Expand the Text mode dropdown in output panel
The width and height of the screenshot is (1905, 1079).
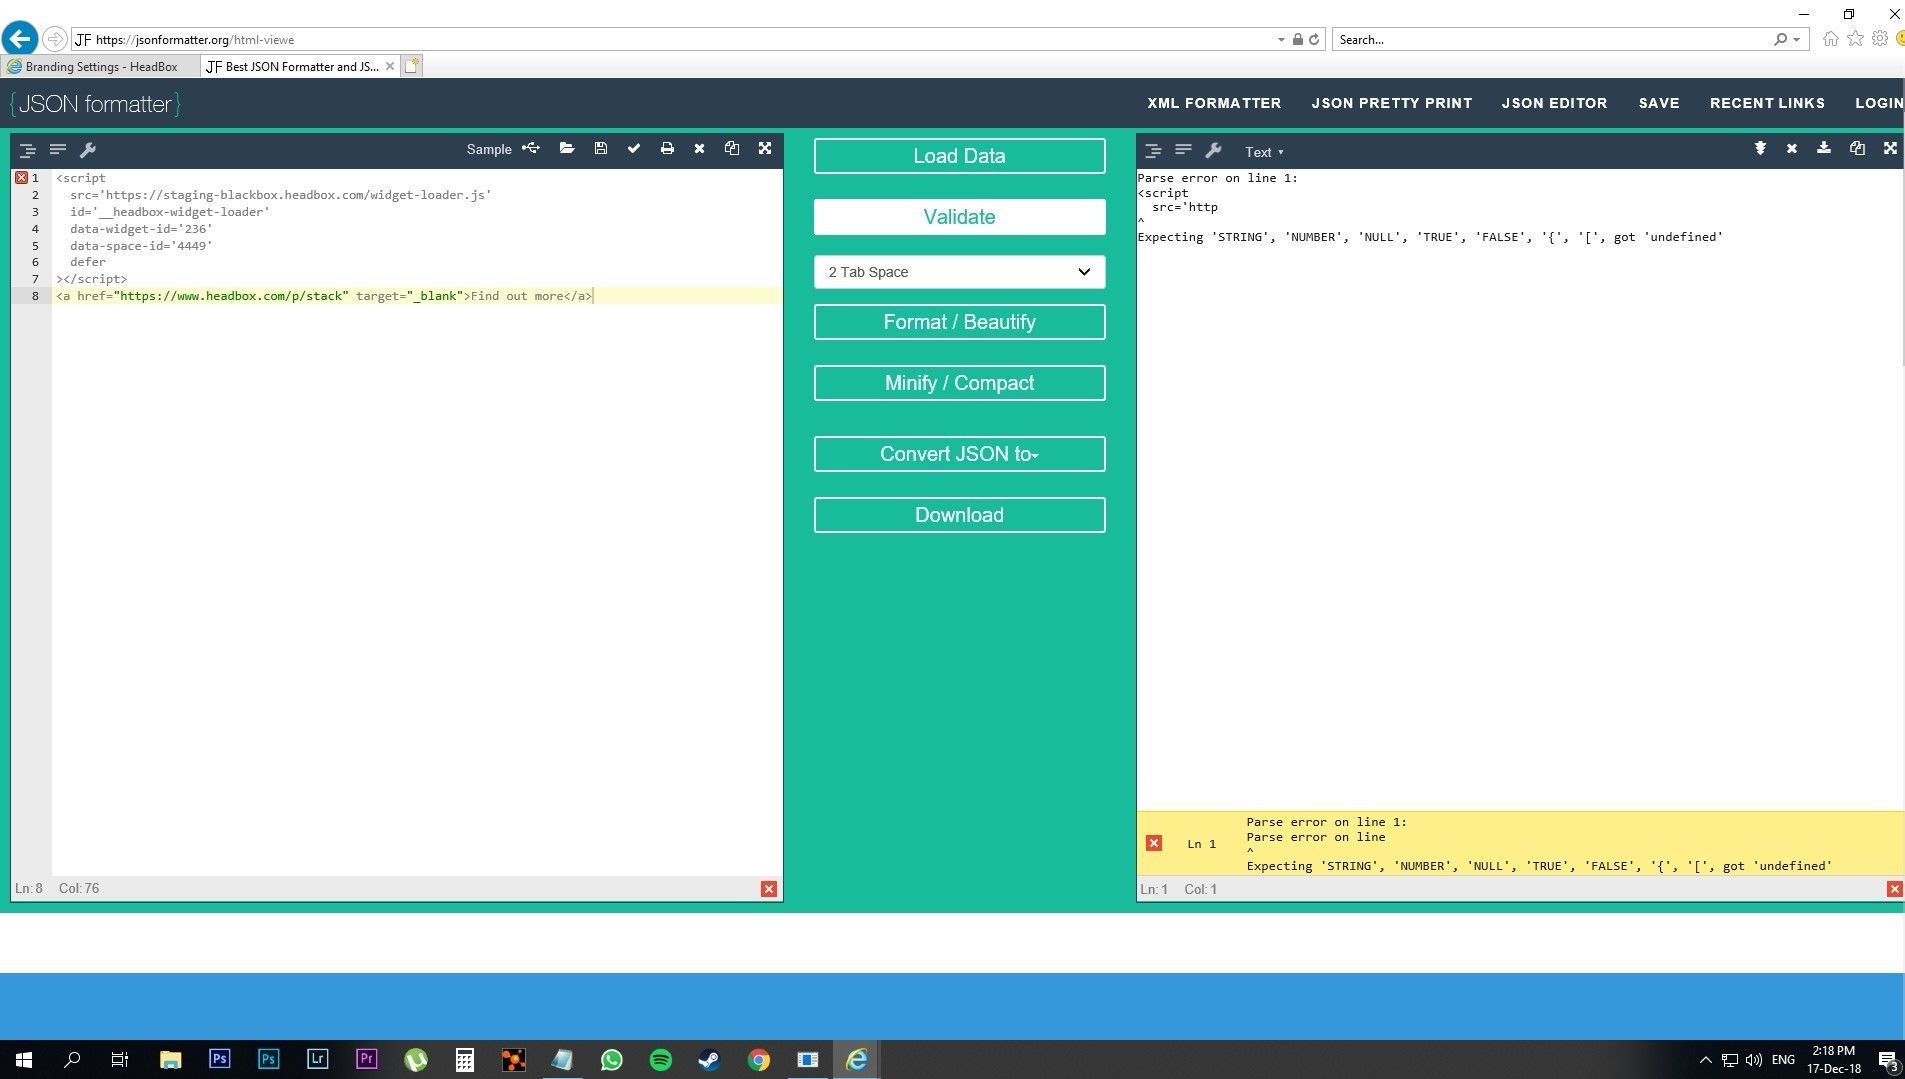(1263, 152)
